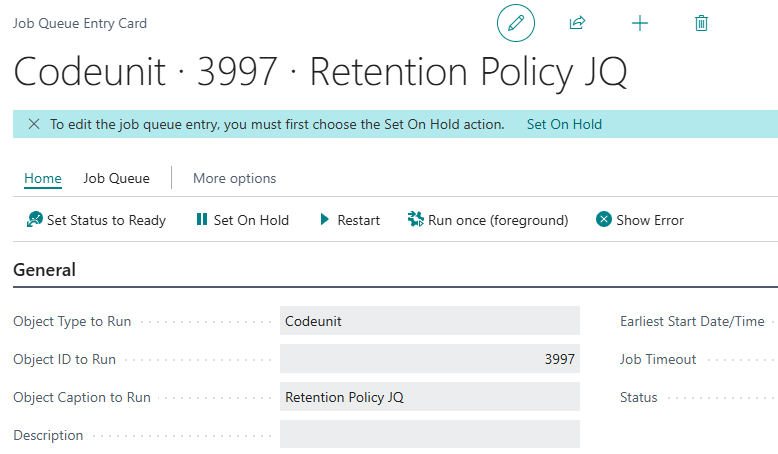This screenshot has width=778, height=454.
Task: Collapse the General section header
Action: pos(44,270)
